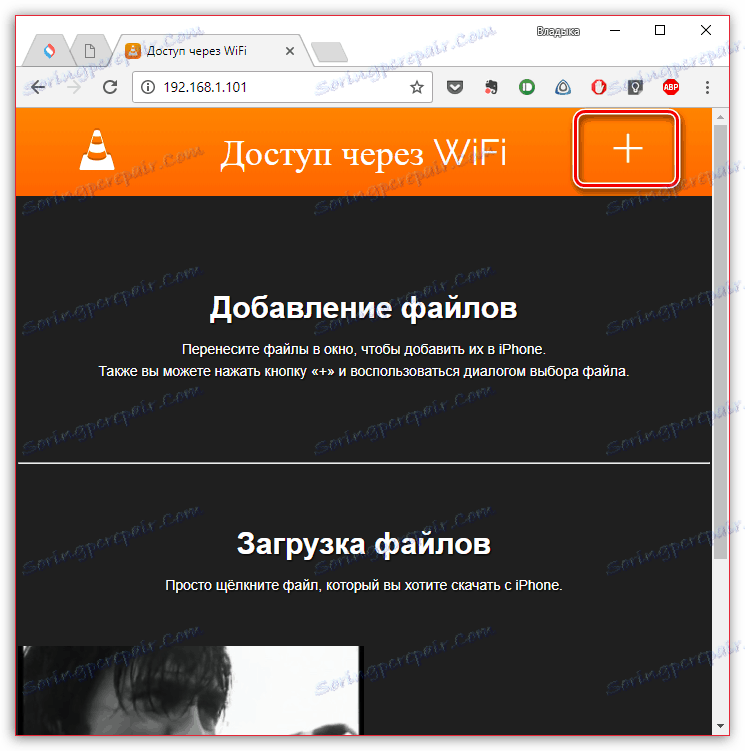Reload the page with the refresh icon
745x751 pixels.
(x=110, y=87)
